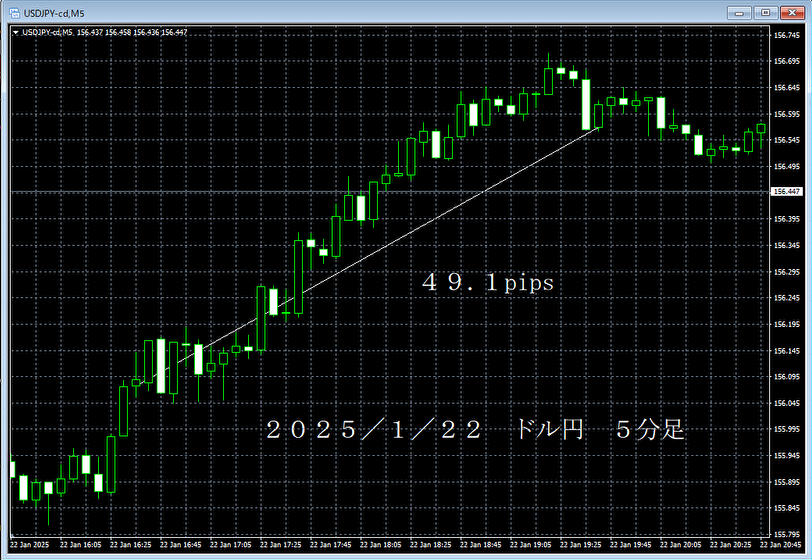Click the 156.395 price scale label
812x560 pixels.
tap(787, 219)
